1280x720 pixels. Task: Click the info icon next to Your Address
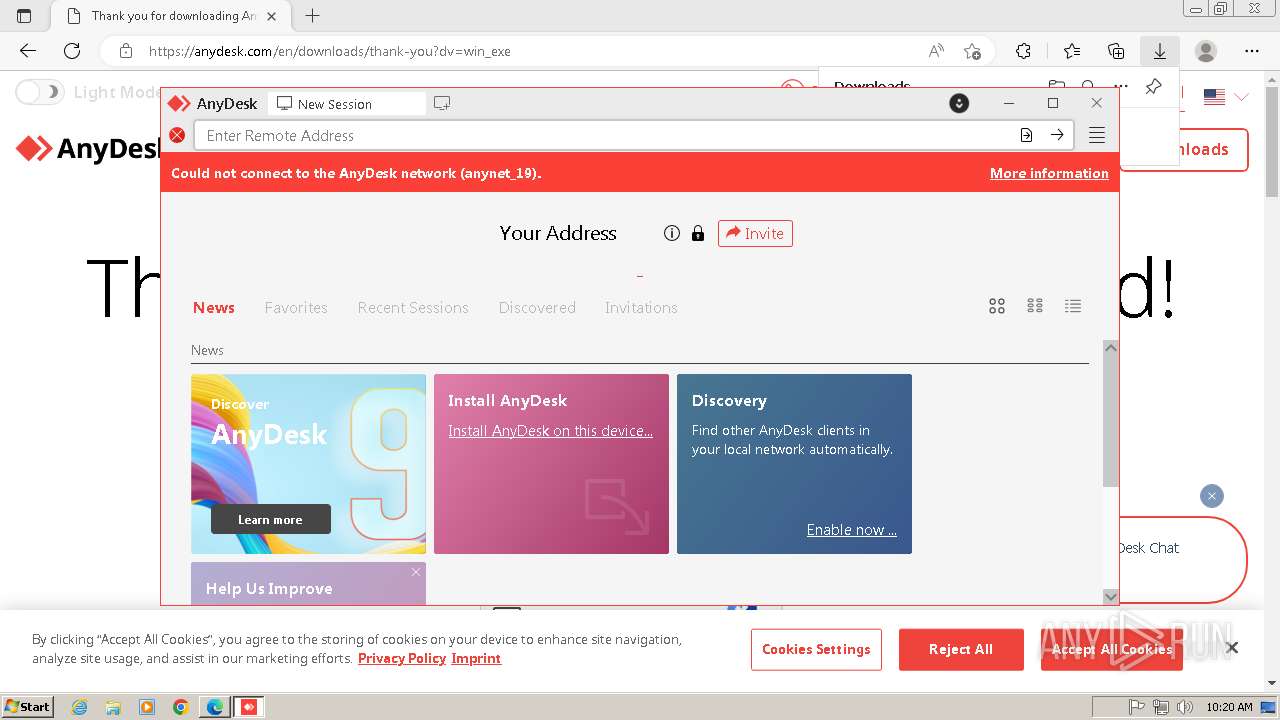click(x=672, y=233)
